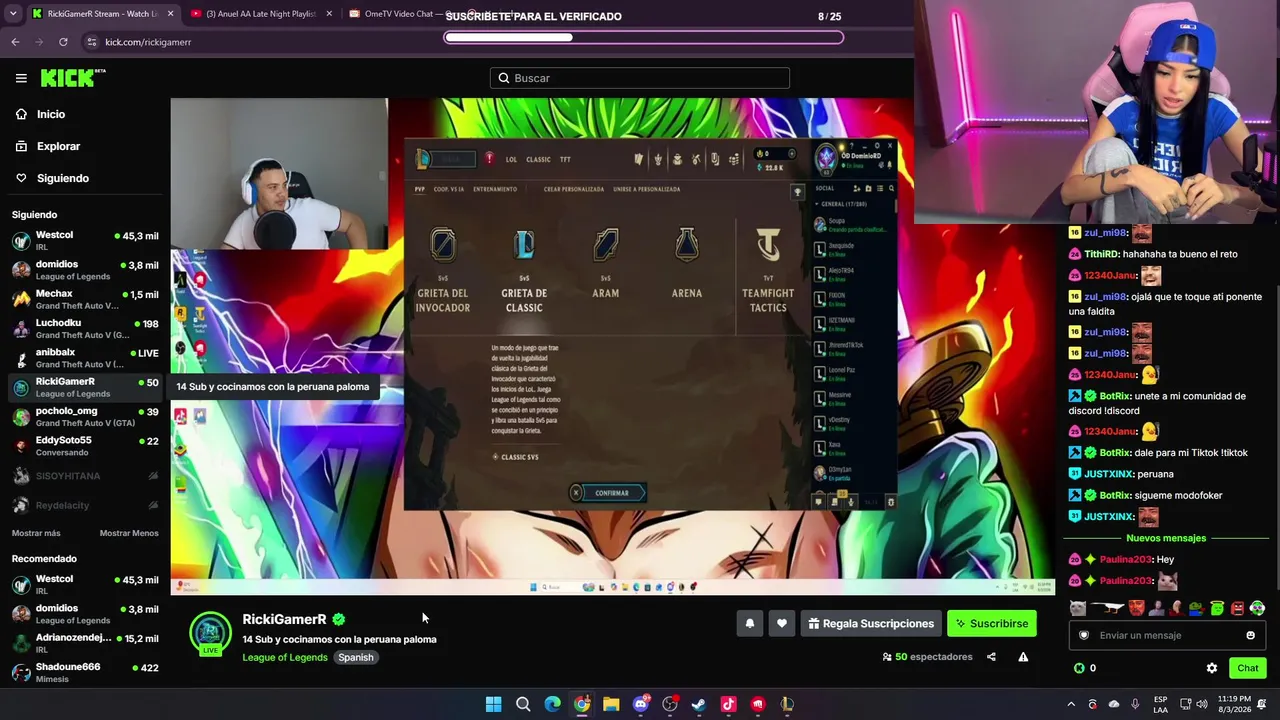Viewport: 1280px width, 720px height.
Task: Open Microsoft Edge from the taskbar
Action: pos(552,704)
